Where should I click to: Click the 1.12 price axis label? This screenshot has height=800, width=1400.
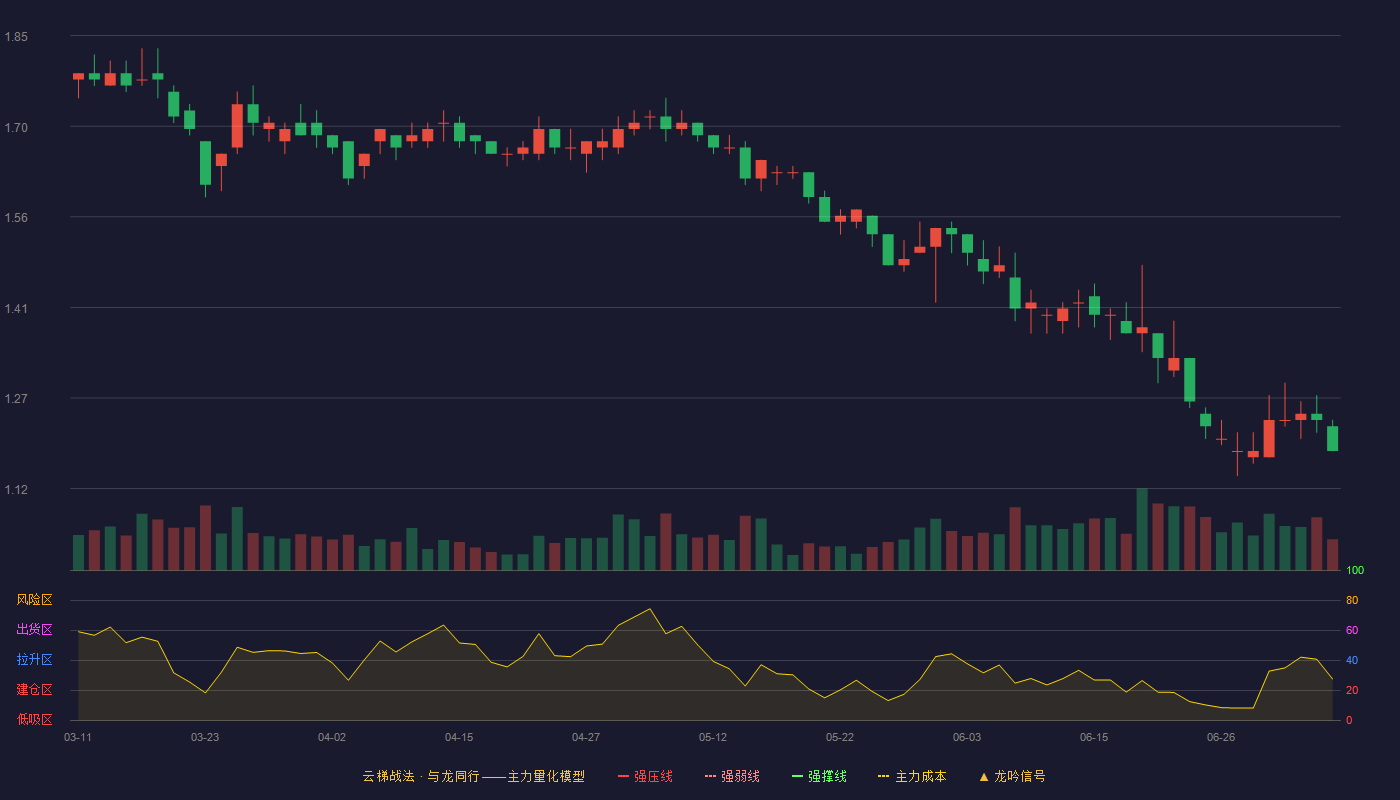(16, 490)
